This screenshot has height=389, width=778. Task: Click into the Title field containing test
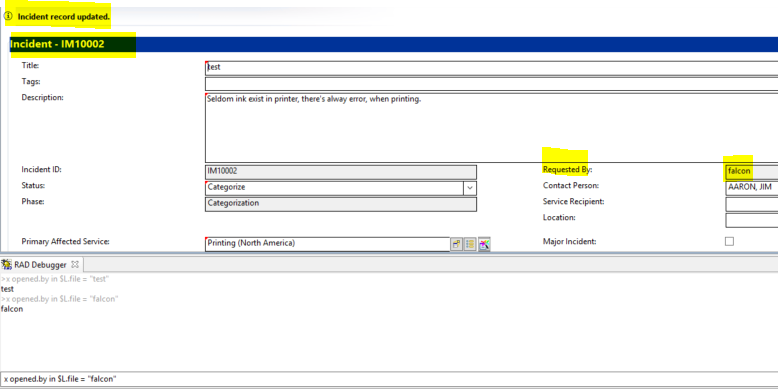[491, 68]
